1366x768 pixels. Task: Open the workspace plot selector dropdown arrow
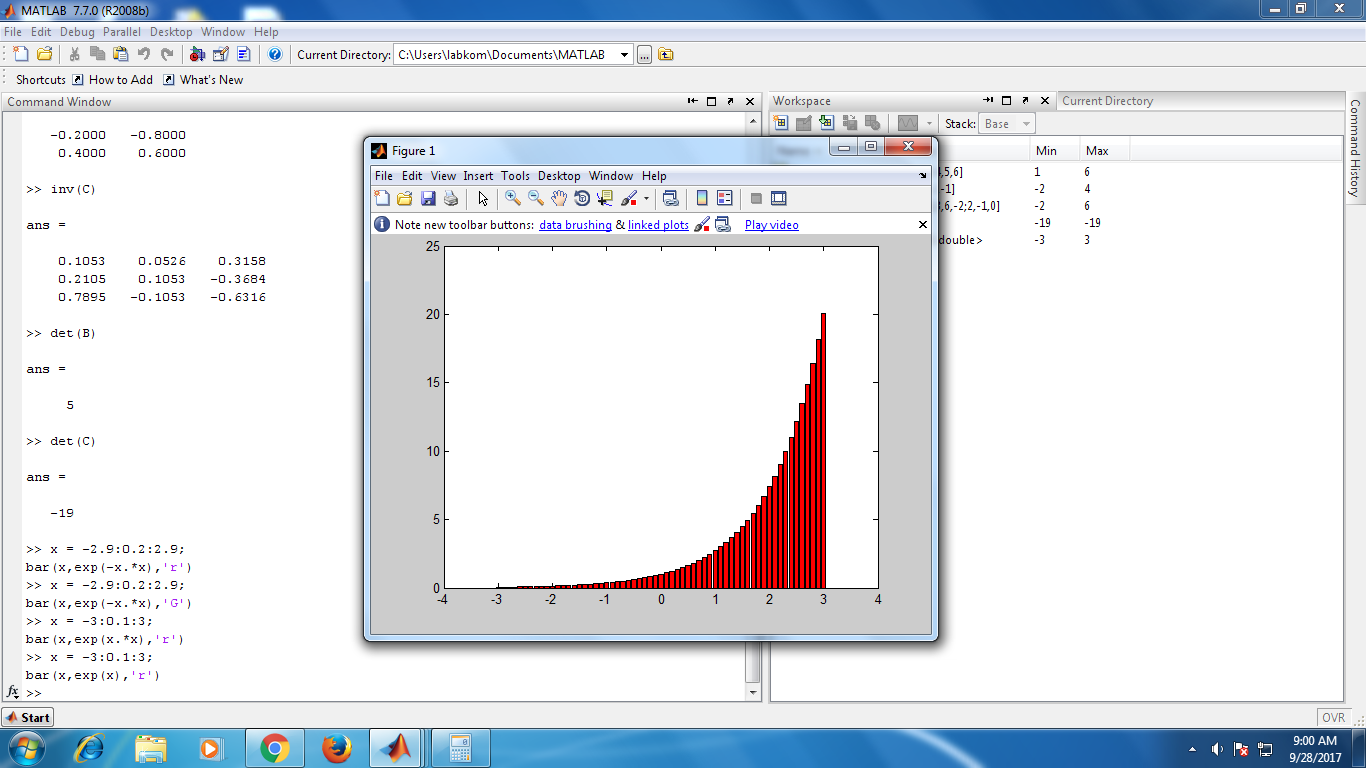point(929,124)
